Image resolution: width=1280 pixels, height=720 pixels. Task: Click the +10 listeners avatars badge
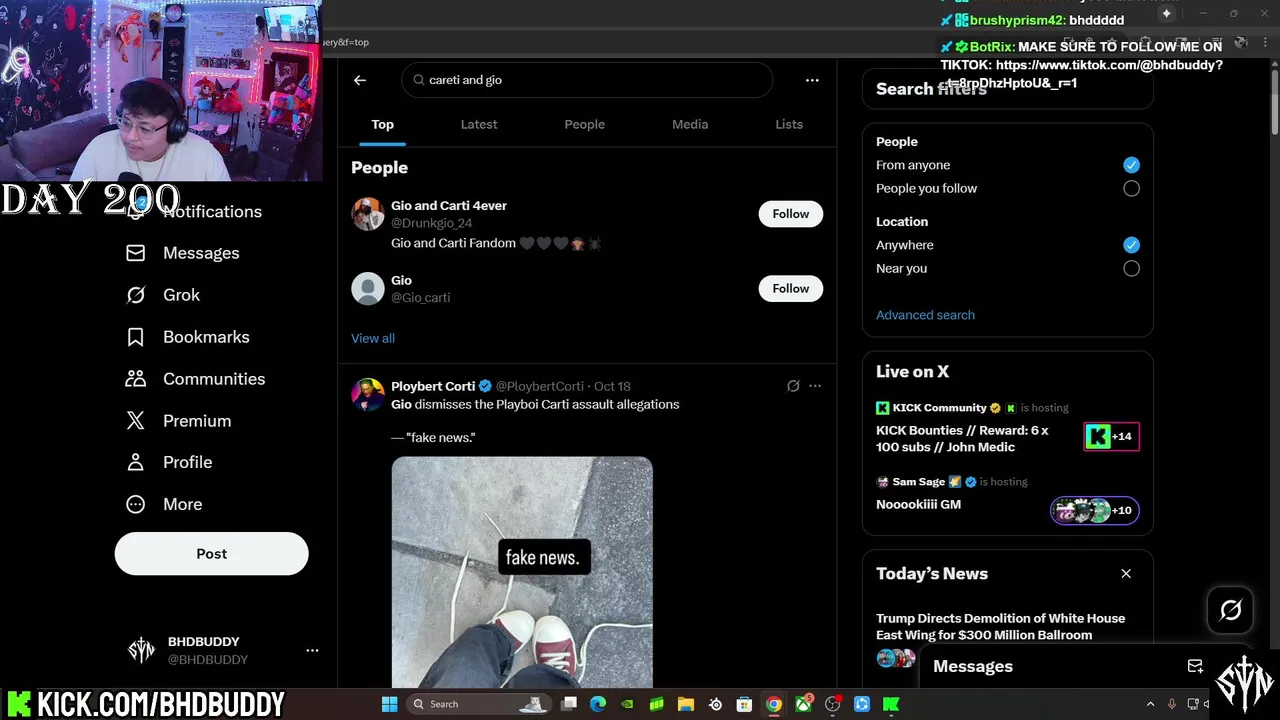pos(1095,510)
